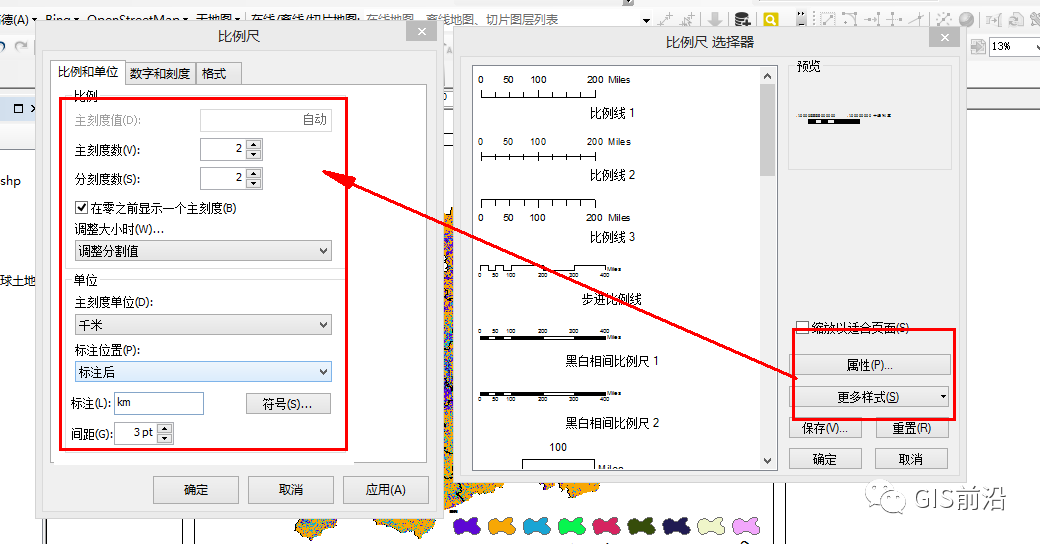The height and width of the screenshot is (544, 1040).
Task: Click the style list scrollbar up arrow
Action: point(767,76)
